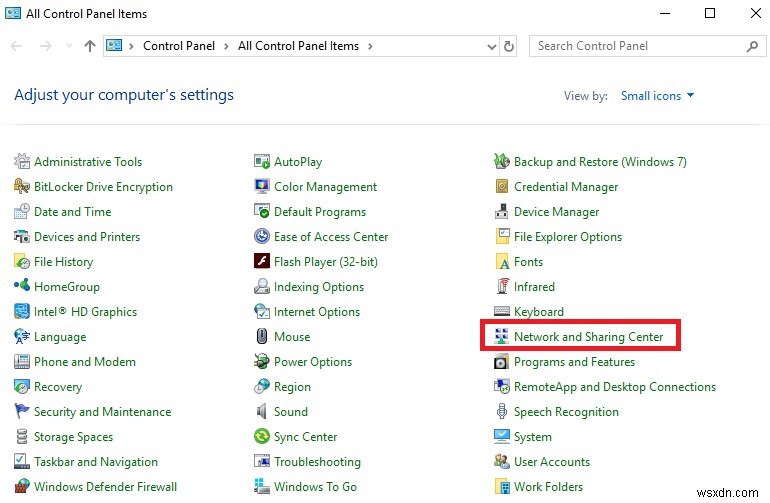Click the Speech Recognition microphone icon
Image resolution: width=770 pixels, height=503 pixels.
point(502,412)
